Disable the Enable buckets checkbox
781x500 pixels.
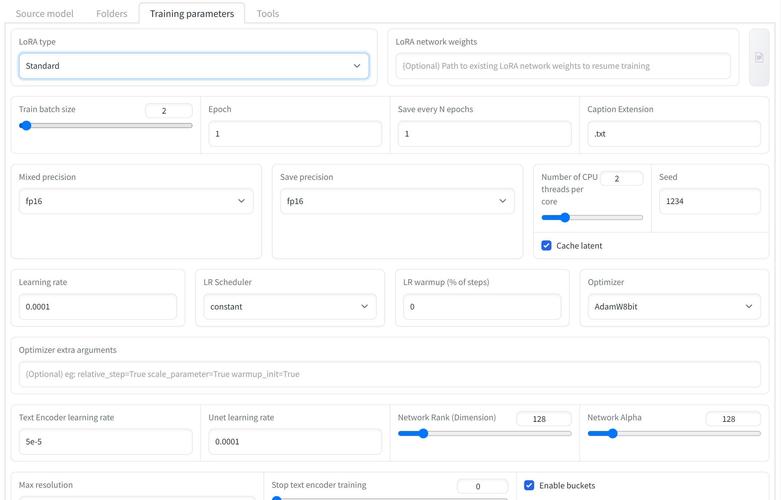click(529, 485)
